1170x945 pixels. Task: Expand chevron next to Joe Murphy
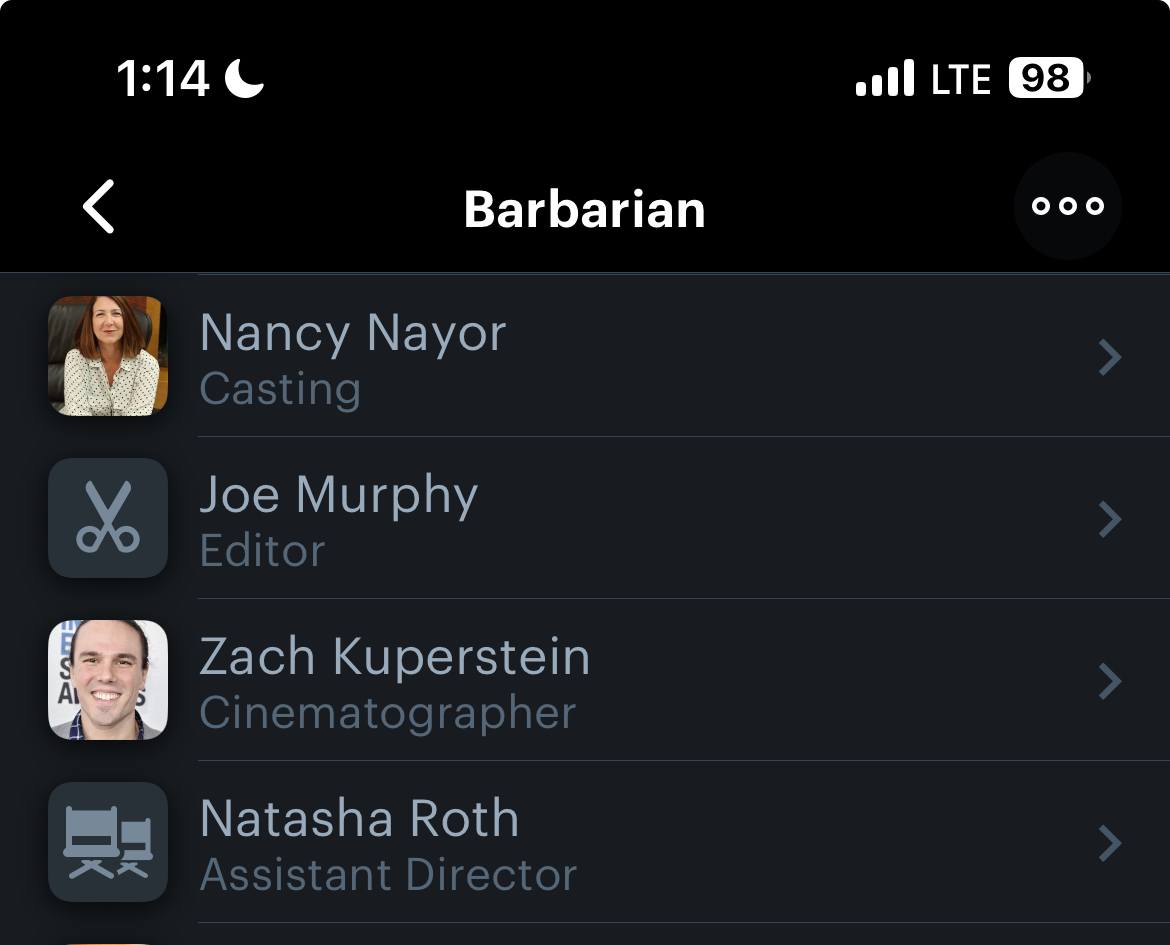(x=1109, y=519)
